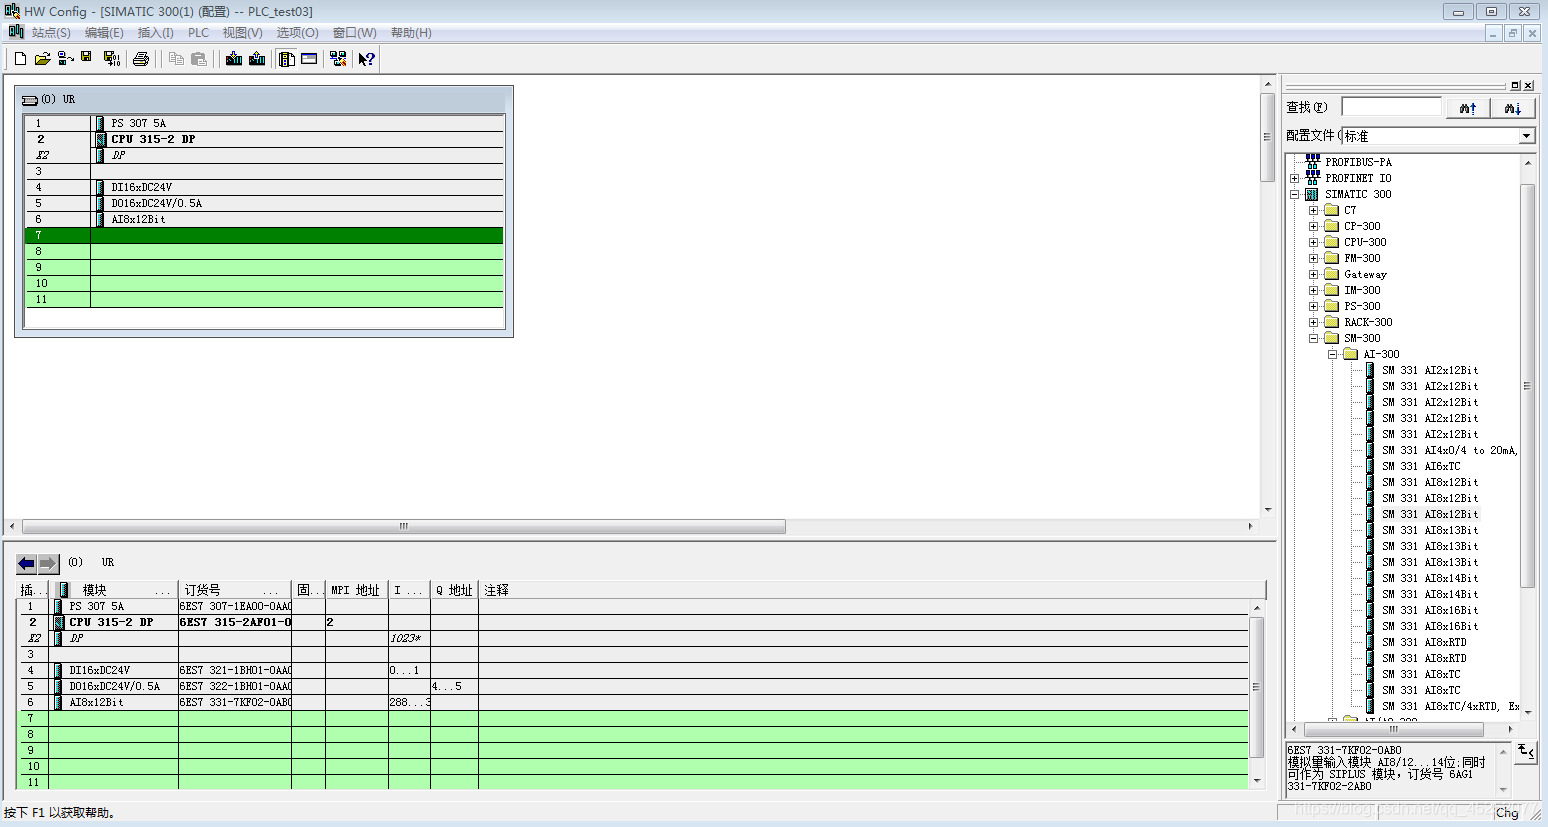The width and height of the screenshot is (1548, 827).
Task: Click the 注释 column header
Action: [872, 590]
